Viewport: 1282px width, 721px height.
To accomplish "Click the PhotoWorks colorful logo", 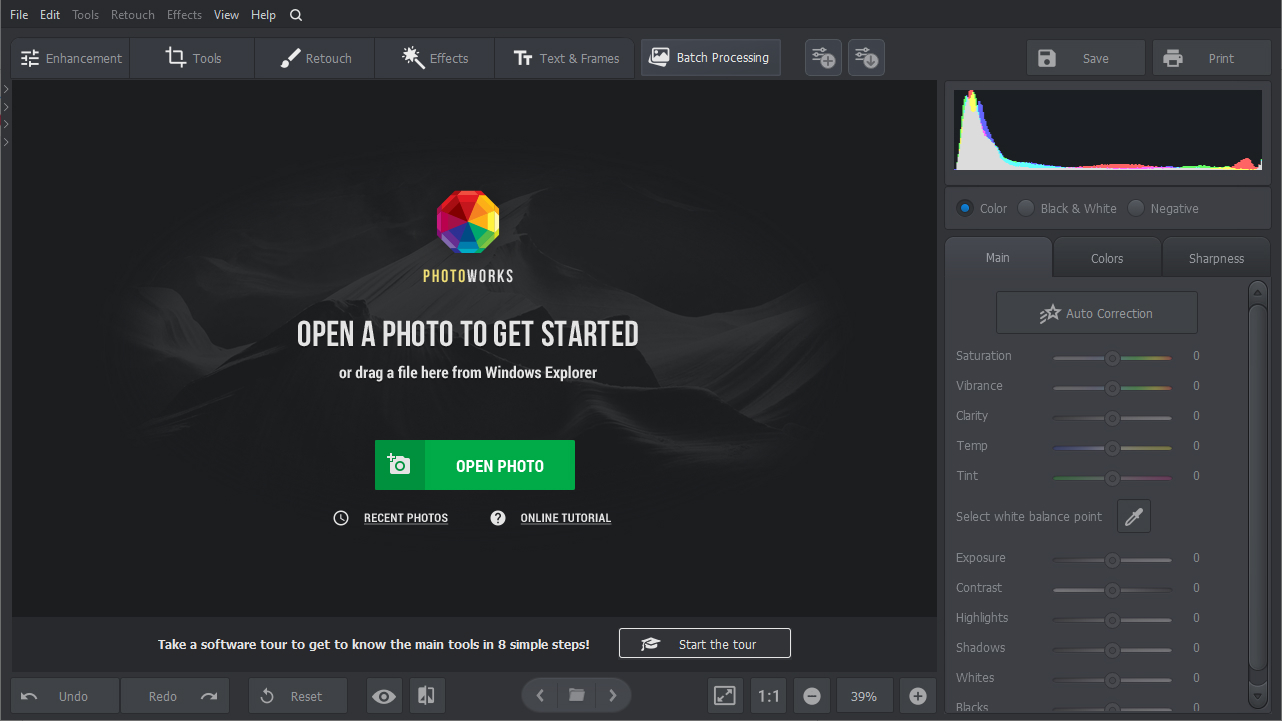I will coord(468,222).
